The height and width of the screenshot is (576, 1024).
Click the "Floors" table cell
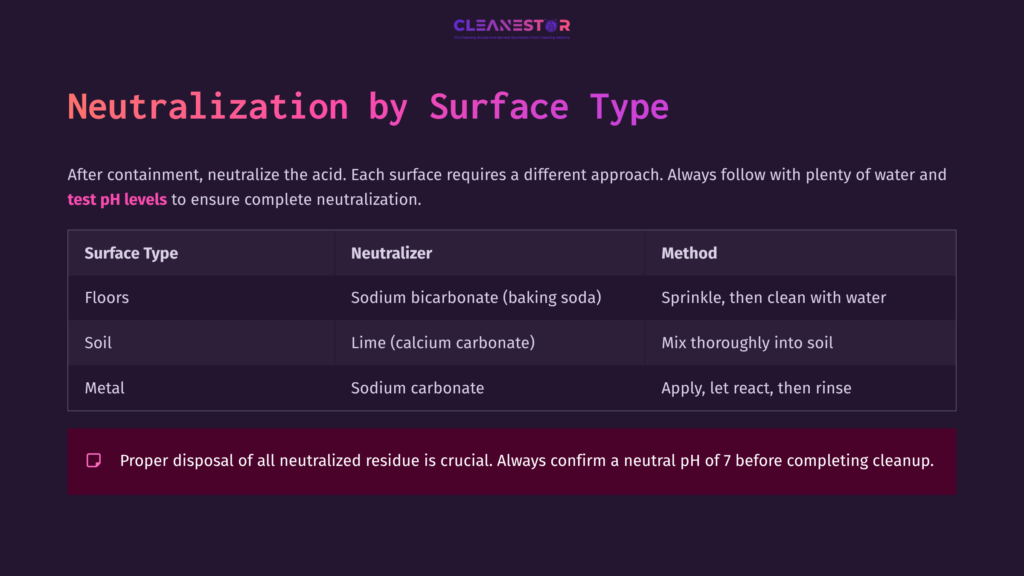(x=107, y=298)
